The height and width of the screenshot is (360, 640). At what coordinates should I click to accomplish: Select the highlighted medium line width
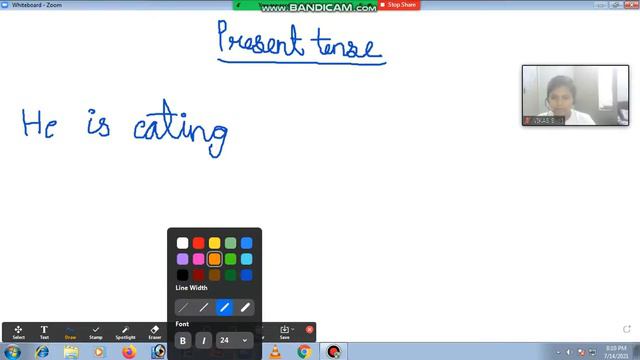point(224,307)
